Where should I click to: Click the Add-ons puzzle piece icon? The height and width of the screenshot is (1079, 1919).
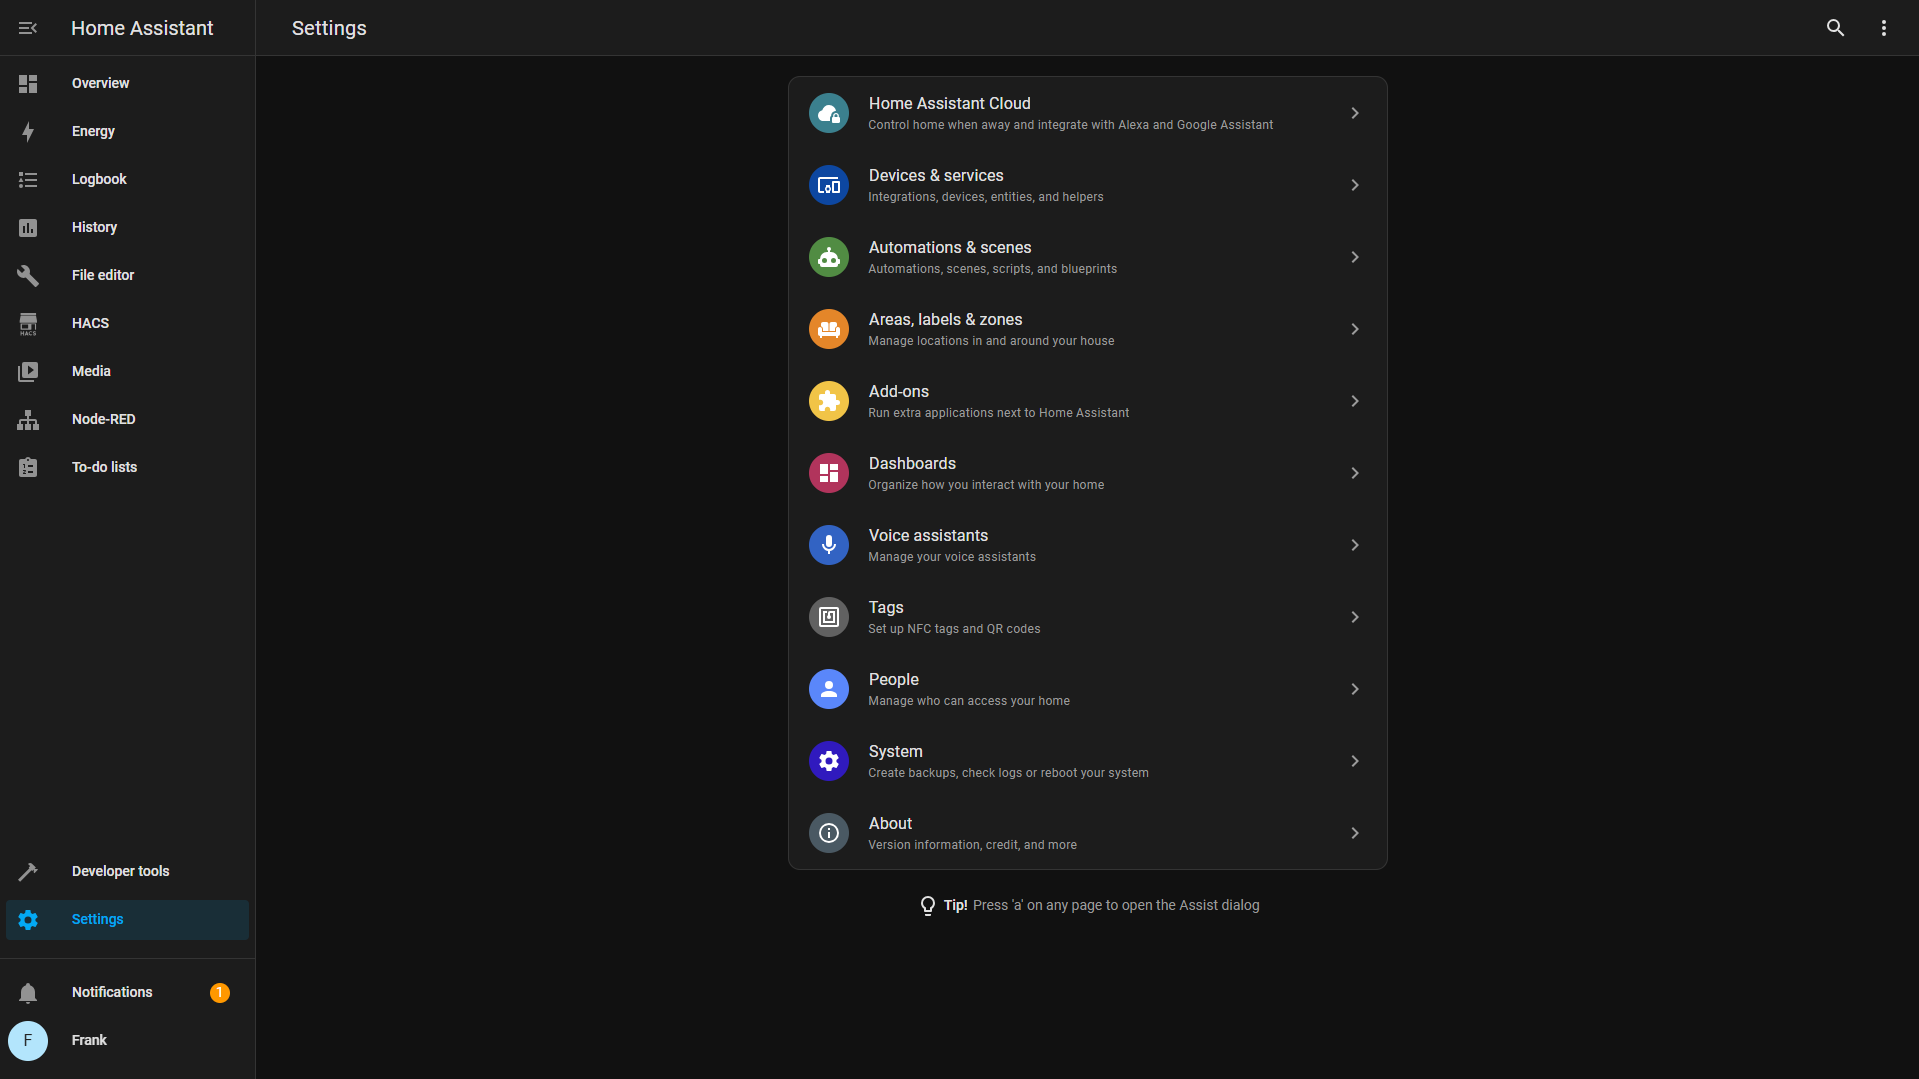tap(829, 401)
